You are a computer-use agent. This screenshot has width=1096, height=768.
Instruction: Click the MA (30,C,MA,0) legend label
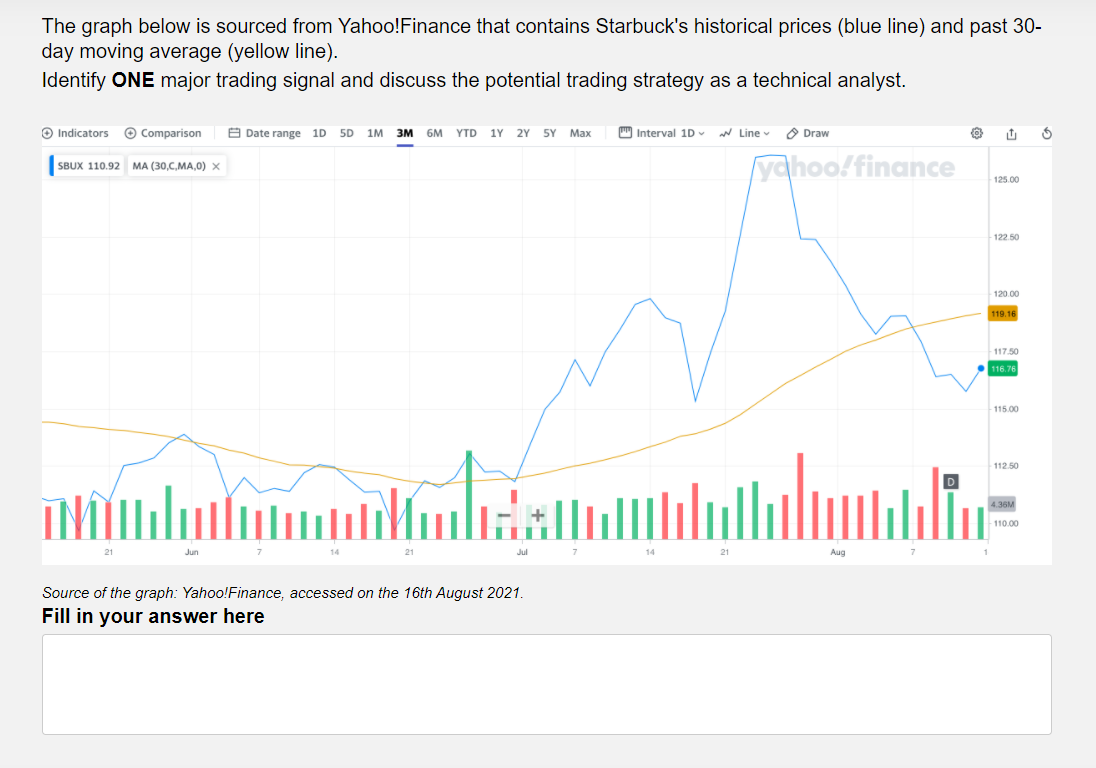[x=169, y=166]
